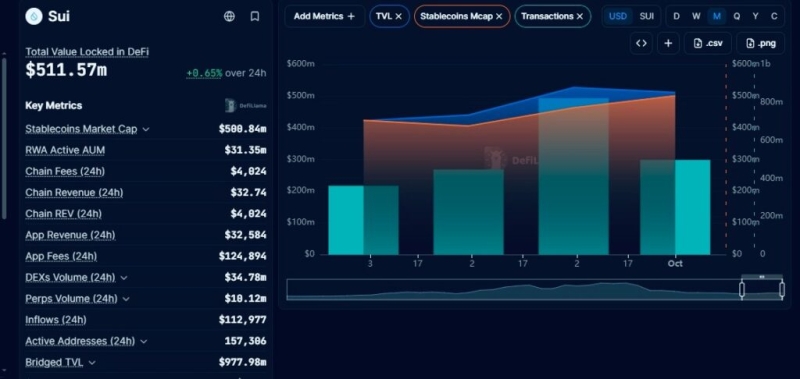Select daily D interval

point(677,16)
